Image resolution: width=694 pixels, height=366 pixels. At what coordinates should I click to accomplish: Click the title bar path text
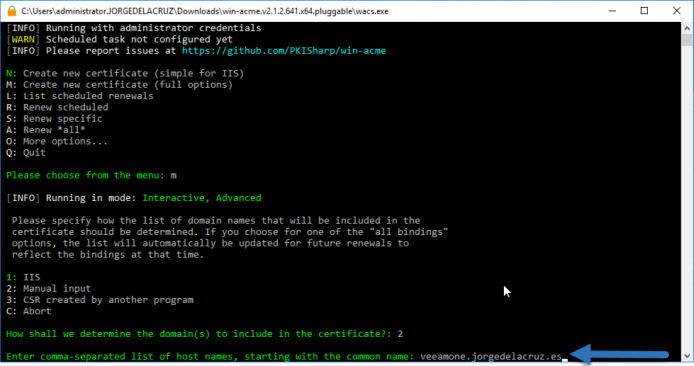point(204,11)
